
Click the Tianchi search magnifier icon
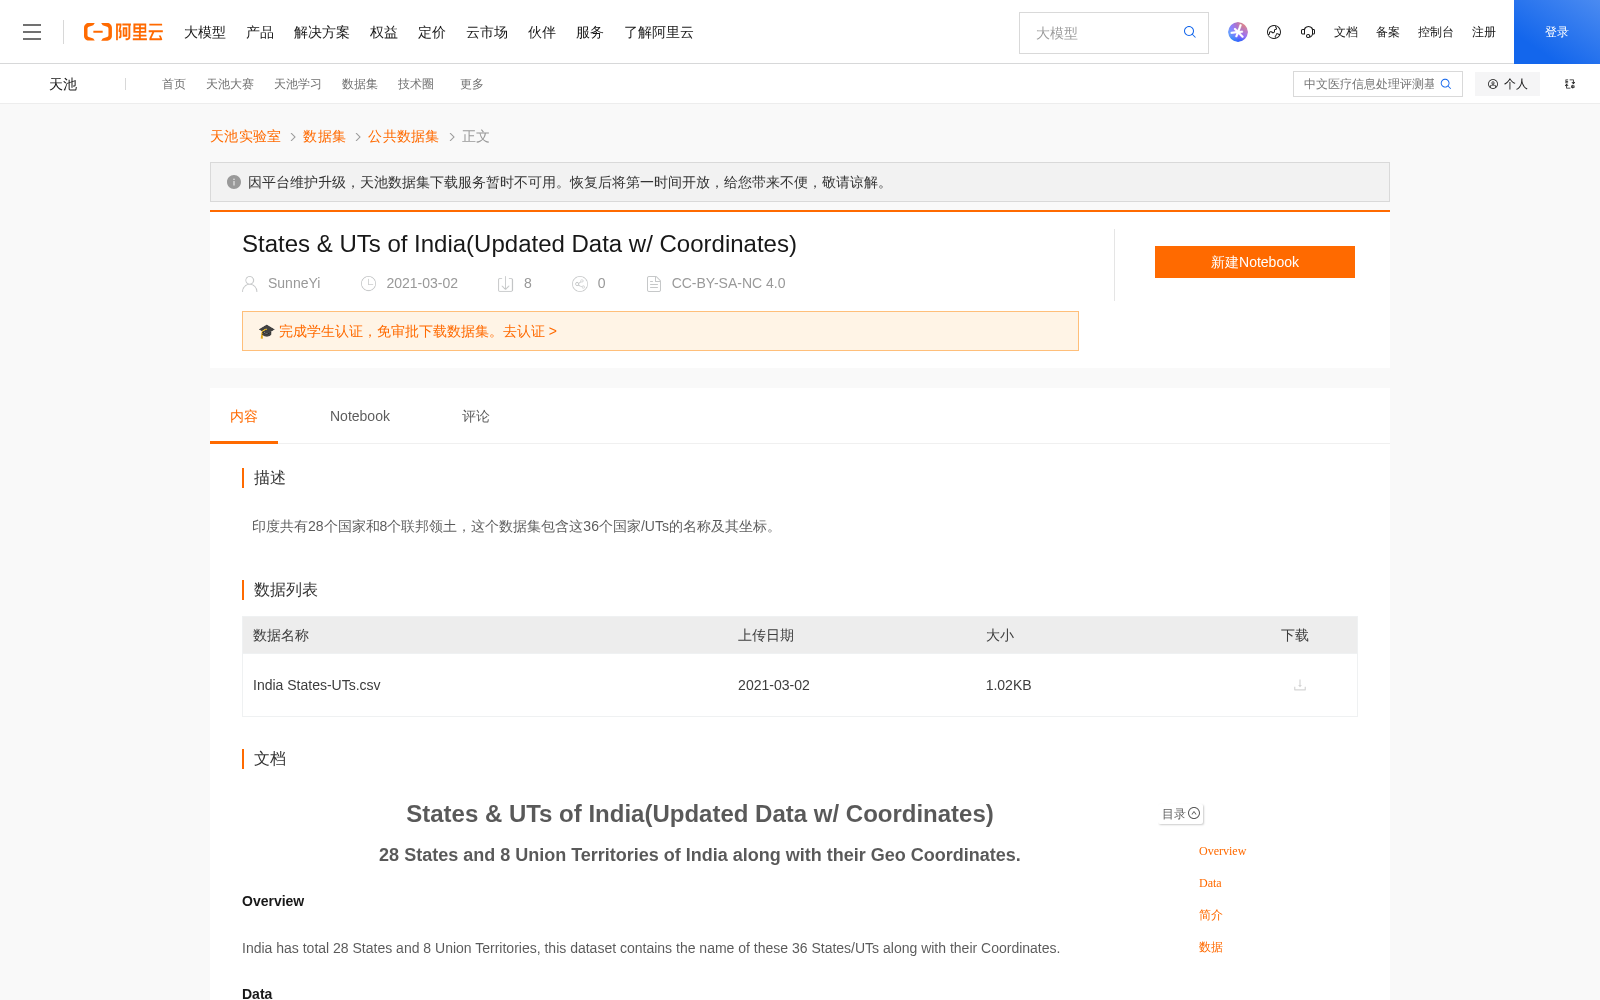pyautogui.click(x=1446, y=84)
